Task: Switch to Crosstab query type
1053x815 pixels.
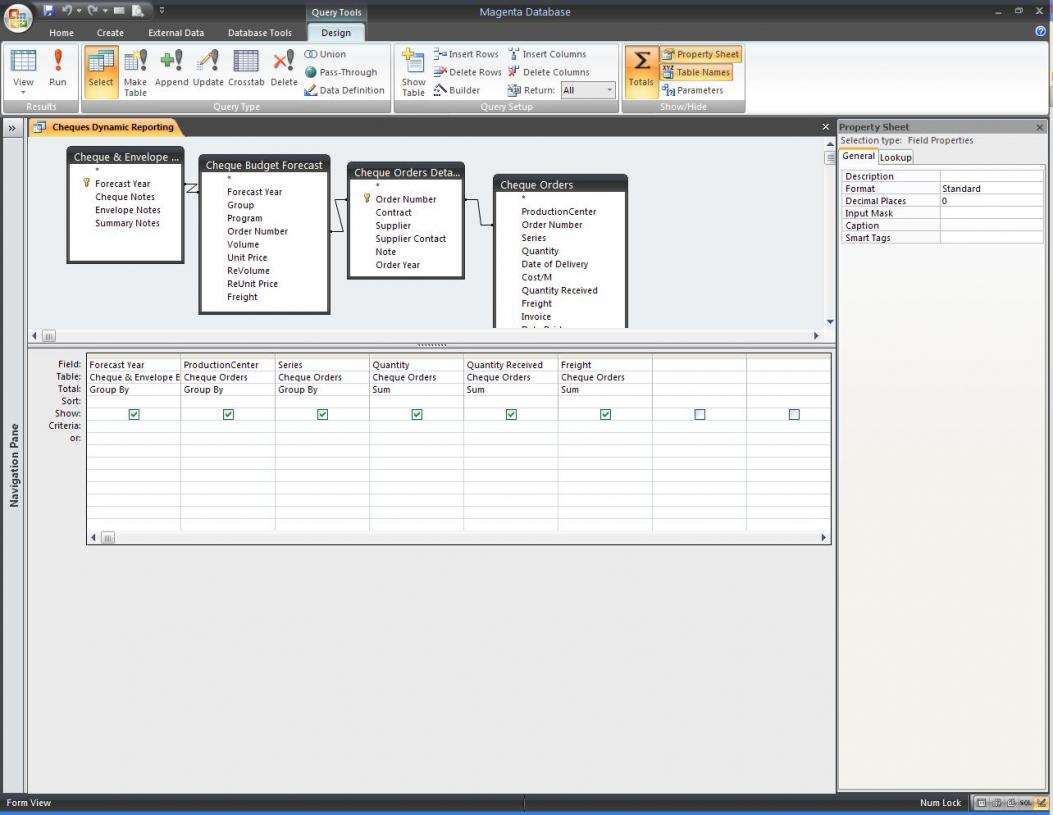Action: [246, 69]
